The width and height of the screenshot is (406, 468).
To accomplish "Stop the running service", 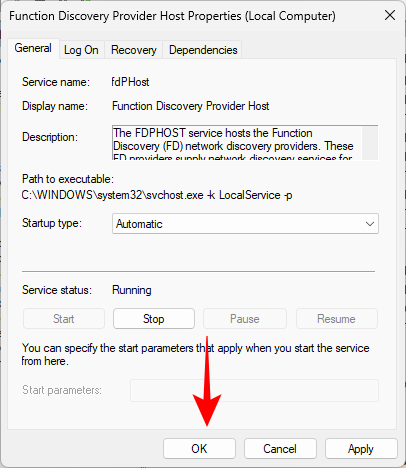I will pyautogui.click(x=154, y=319).
